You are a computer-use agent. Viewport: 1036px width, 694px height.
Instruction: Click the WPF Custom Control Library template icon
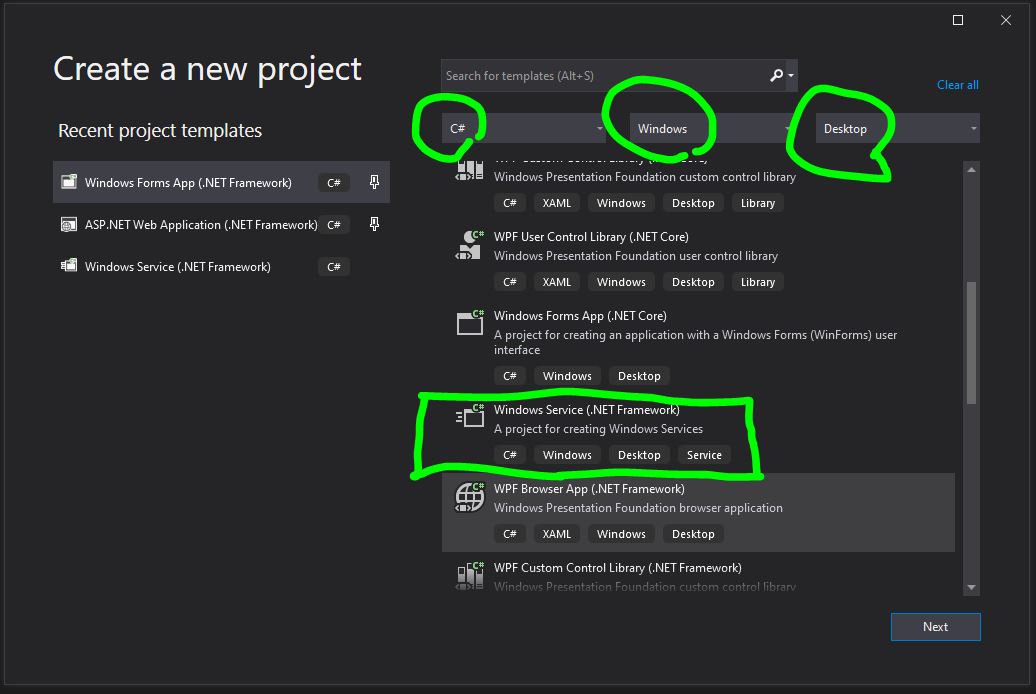click(468, 575)
